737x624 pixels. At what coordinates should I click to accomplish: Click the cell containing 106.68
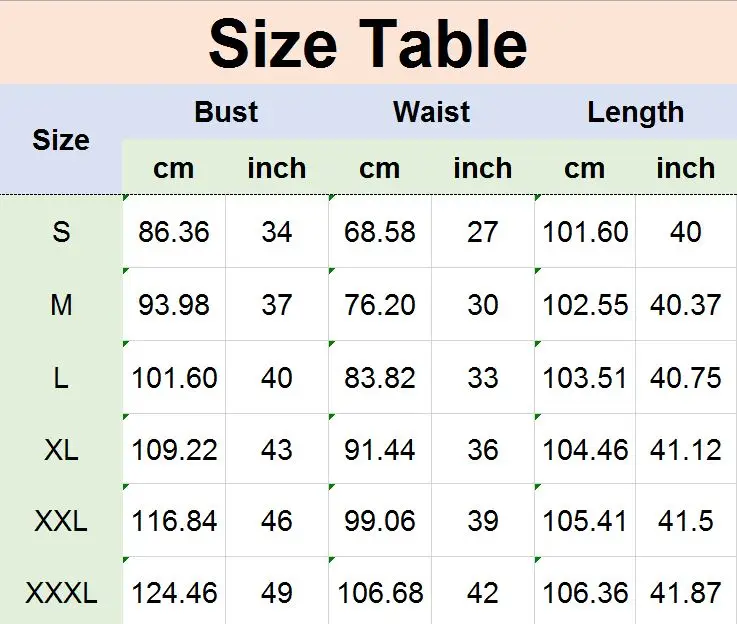click(x=380, y=593)
